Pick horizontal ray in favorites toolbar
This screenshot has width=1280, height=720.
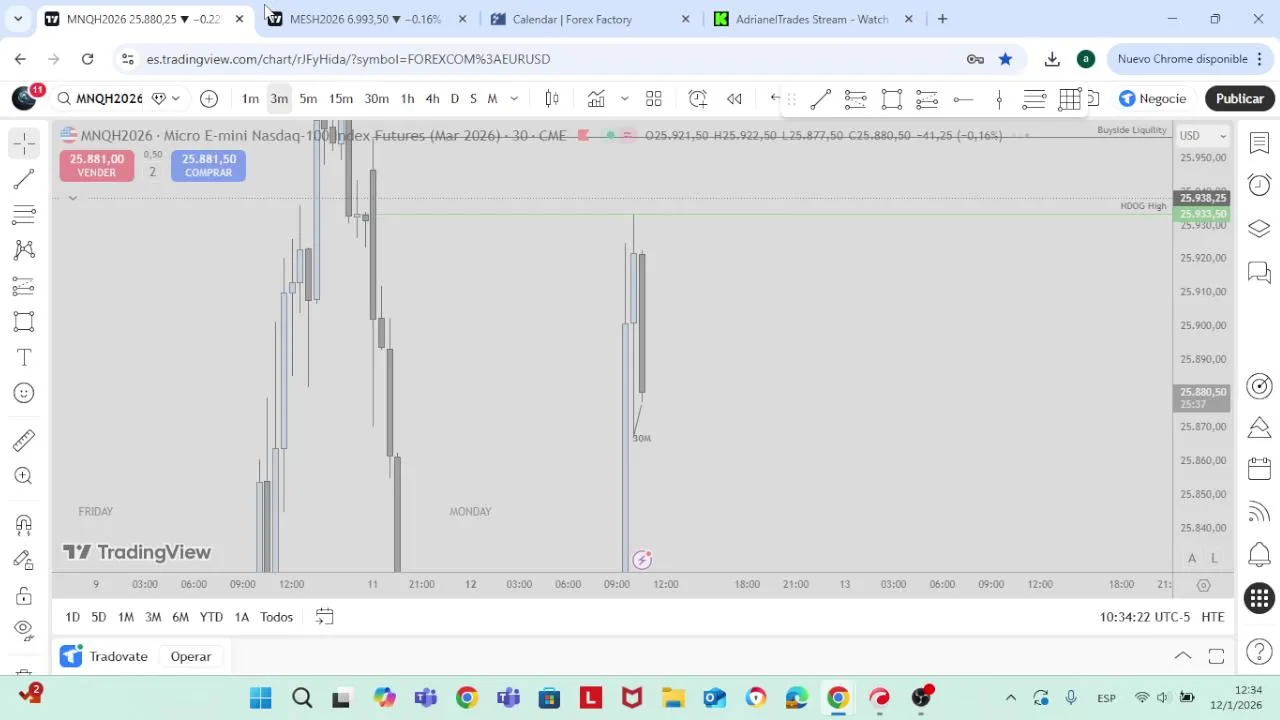(x=963, y=99)
